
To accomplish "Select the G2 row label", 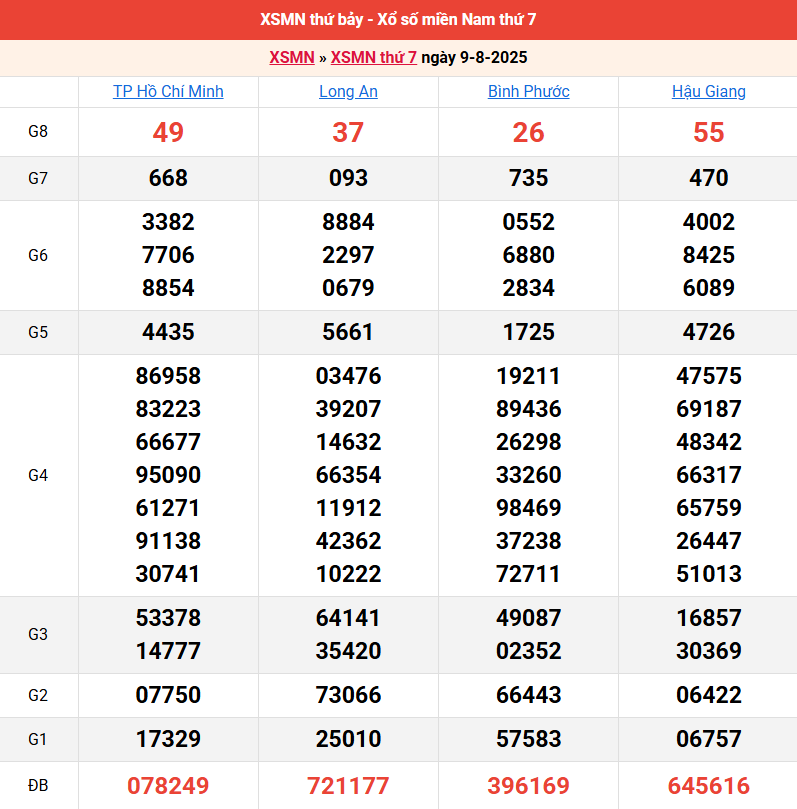I will point(38,695).
